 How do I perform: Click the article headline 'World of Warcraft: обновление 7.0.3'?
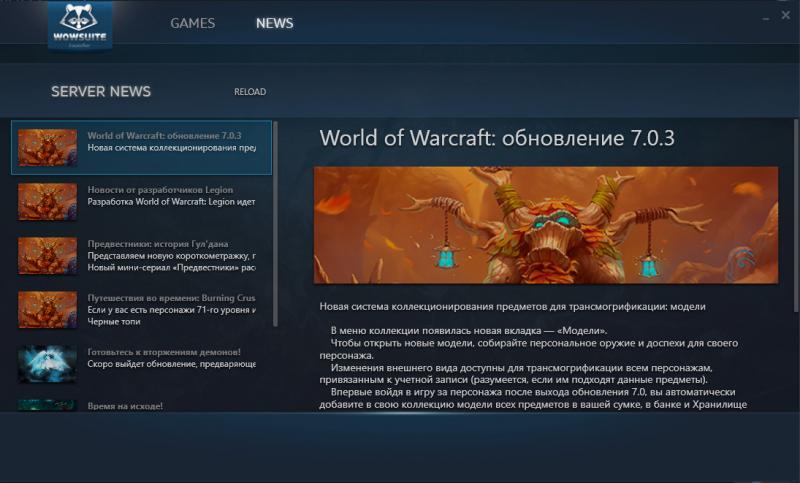[497, 138]
